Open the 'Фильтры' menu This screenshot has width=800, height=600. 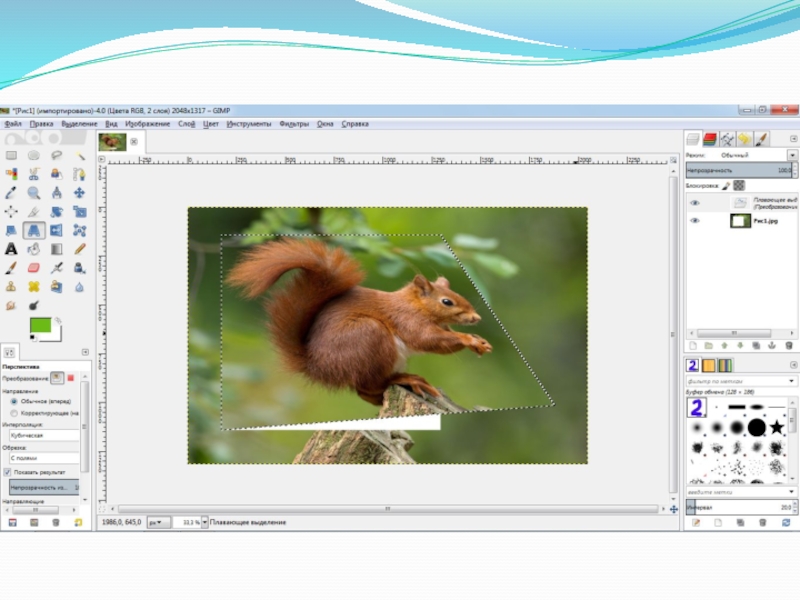click(294, 124)
